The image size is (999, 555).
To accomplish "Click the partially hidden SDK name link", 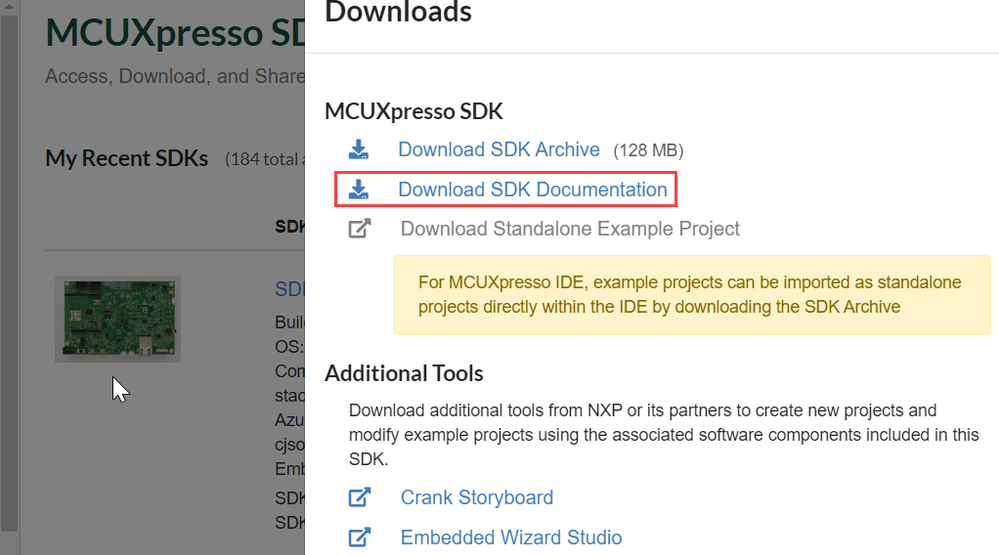I will (x=289, y=289).
